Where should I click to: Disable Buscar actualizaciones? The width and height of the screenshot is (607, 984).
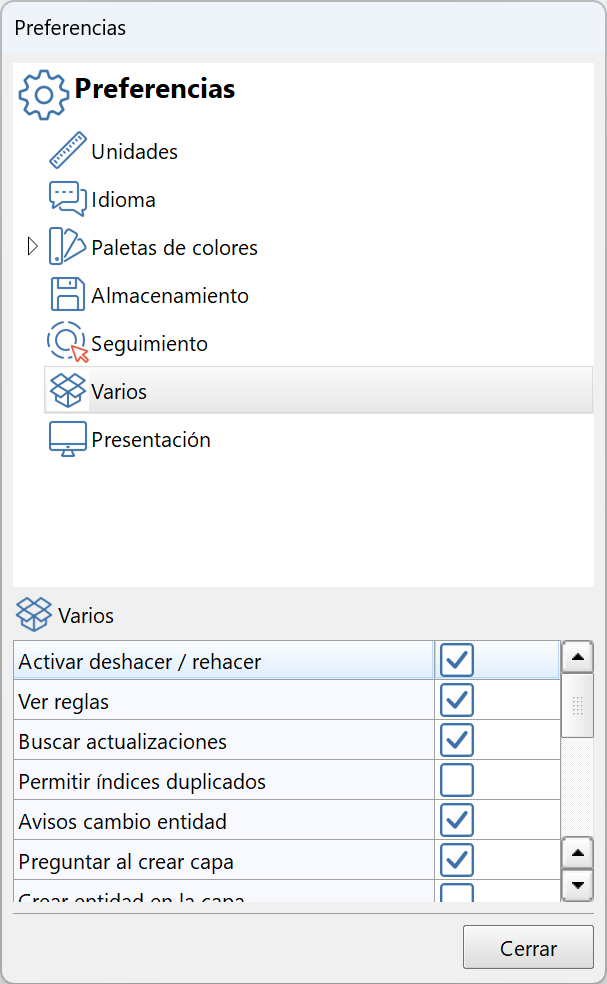pyautogui.click(x=456, y=740)
